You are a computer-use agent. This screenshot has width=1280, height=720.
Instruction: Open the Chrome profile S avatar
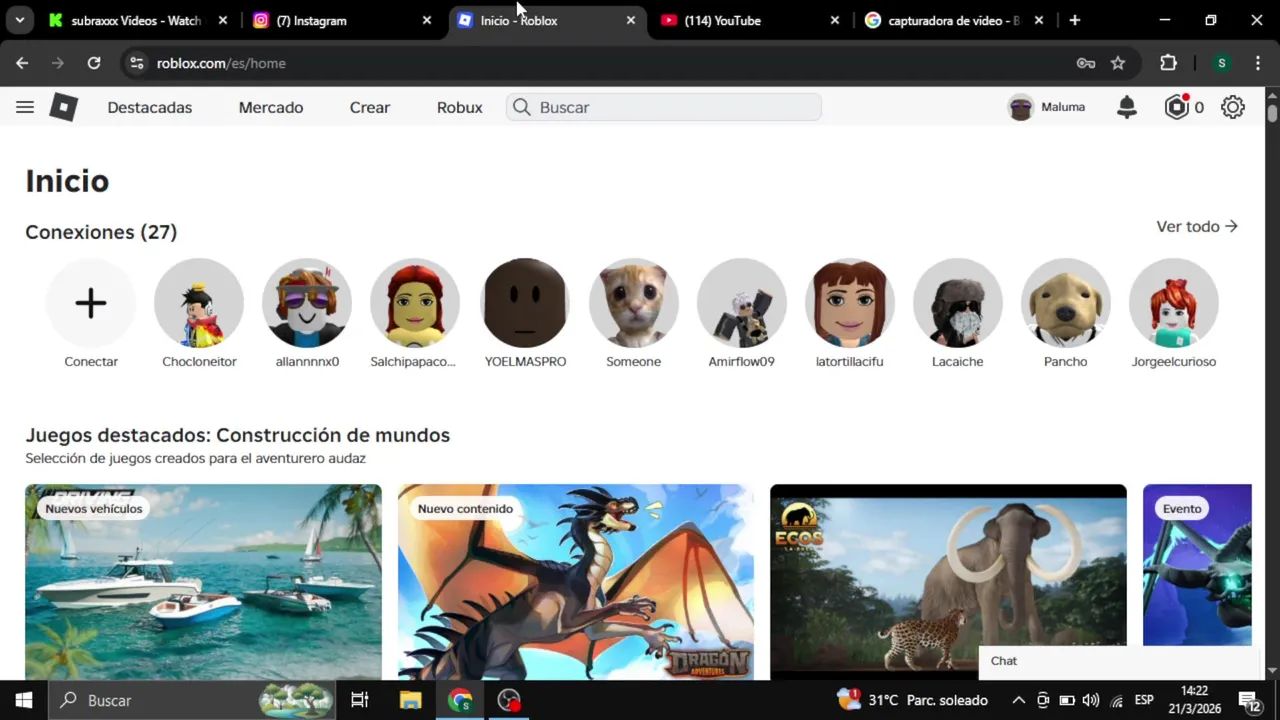[x=1221, y=63]
